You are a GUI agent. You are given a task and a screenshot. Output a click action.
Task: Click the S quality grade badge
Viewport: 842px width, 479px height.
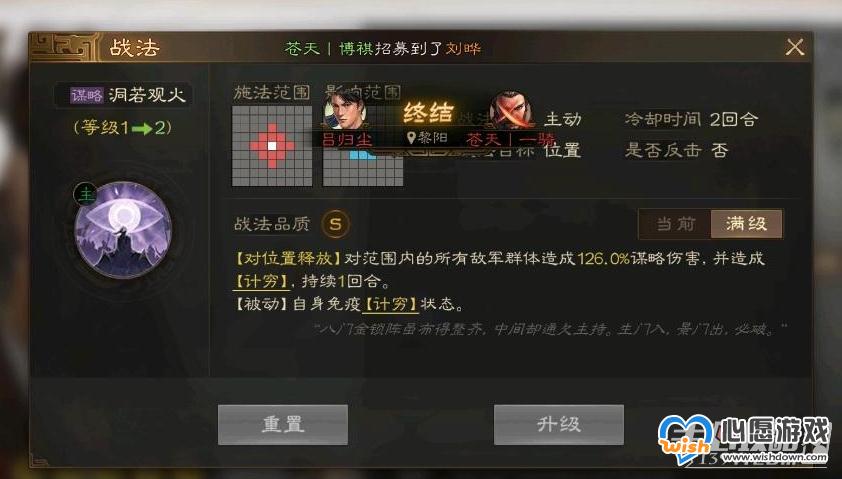336,223
